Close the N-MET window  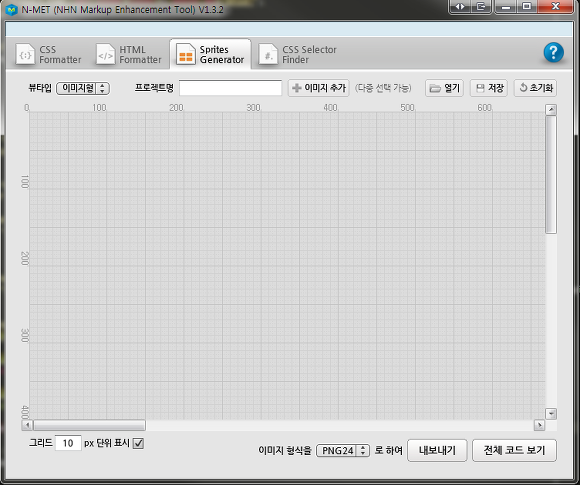point(555,6)
